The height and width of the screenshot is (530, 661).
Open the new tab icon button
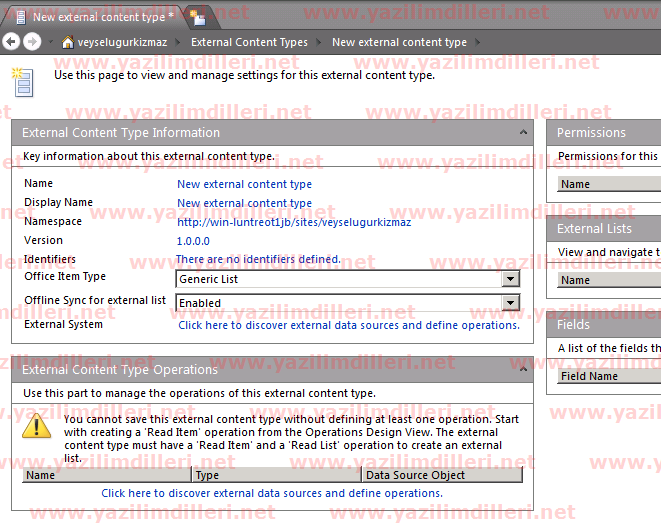198,16
